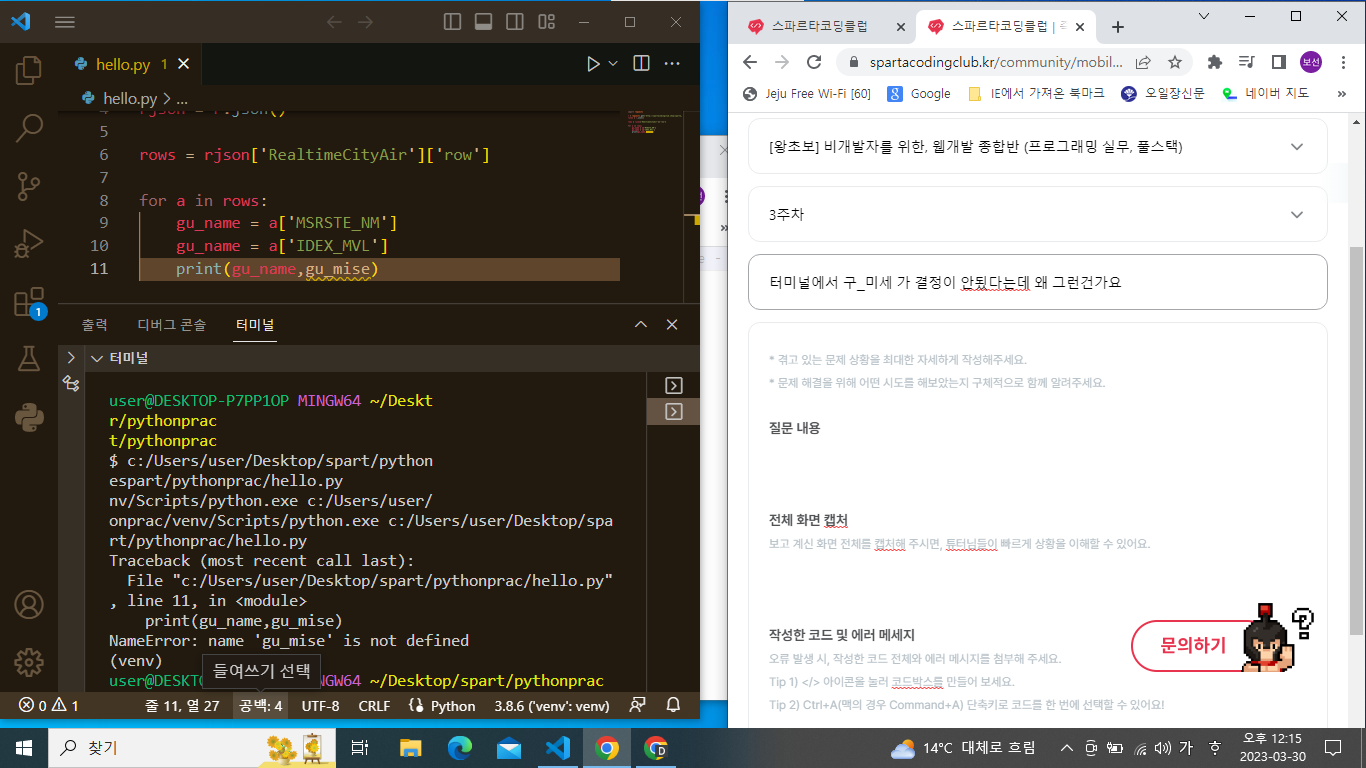The height and width of the screenshot is (768, 1366).
Task: Toggle the bottom panel layout
Action: click(x=483, y=22)
